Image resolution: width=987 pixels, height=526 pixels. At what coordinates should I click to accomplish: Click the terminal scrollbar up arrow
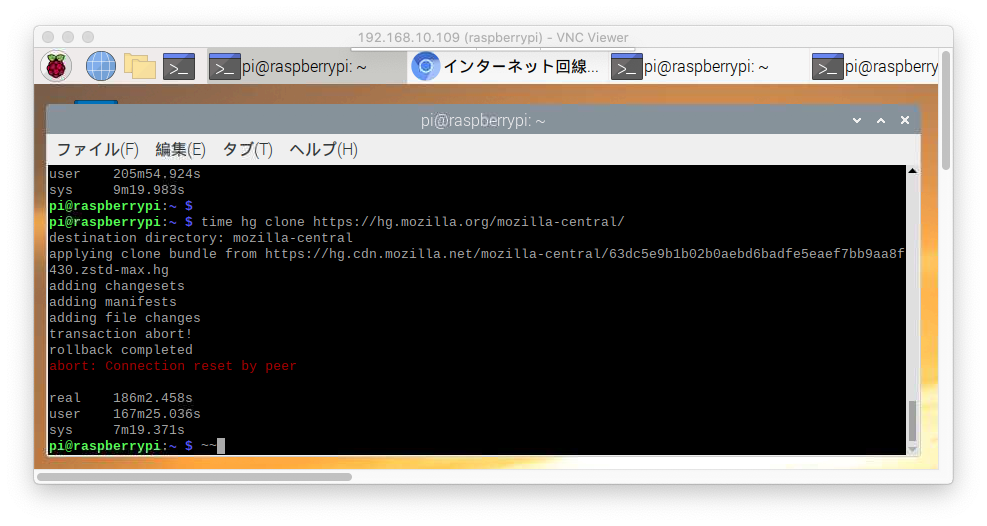click(911, 172)
